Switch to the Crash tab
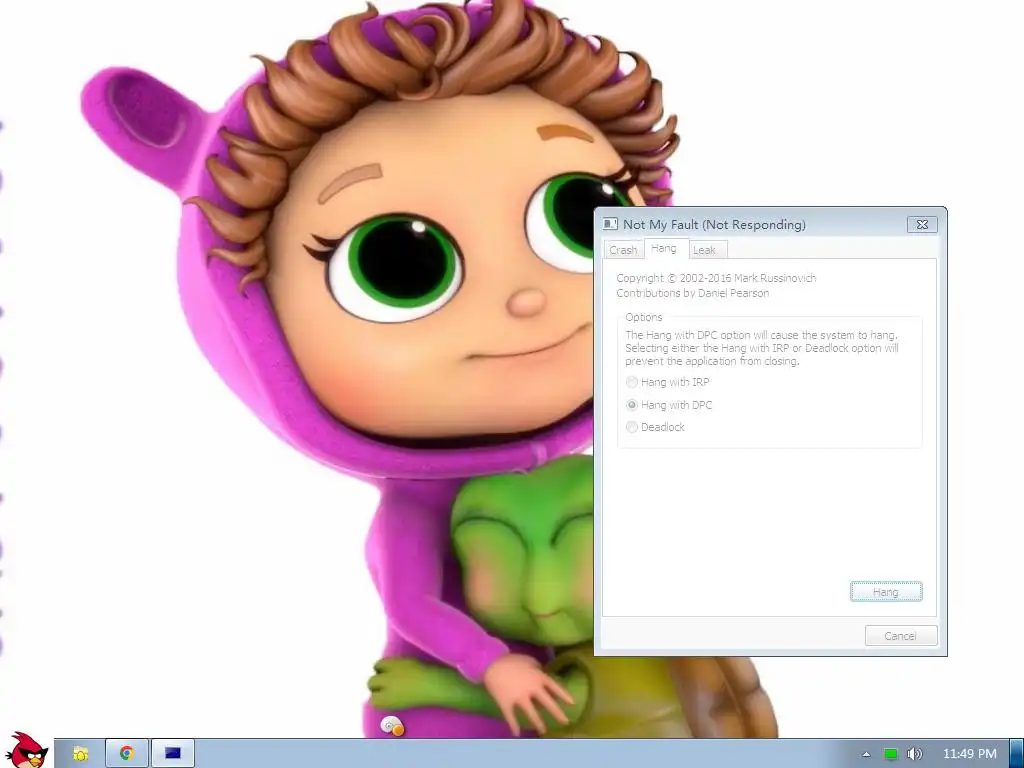Viewport: 1024px width, 768px height. point(623,250)
